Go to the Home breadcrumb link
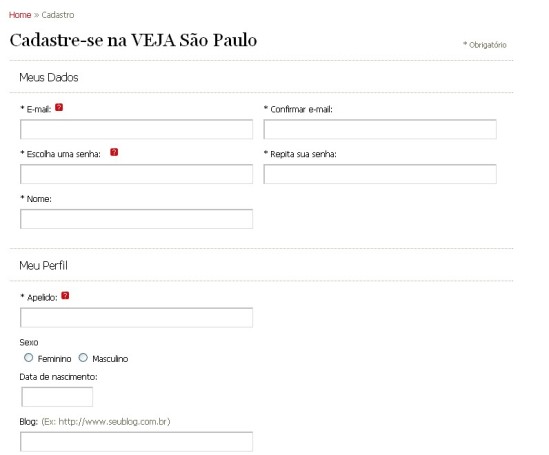549x455 pixels. [20, 15]
